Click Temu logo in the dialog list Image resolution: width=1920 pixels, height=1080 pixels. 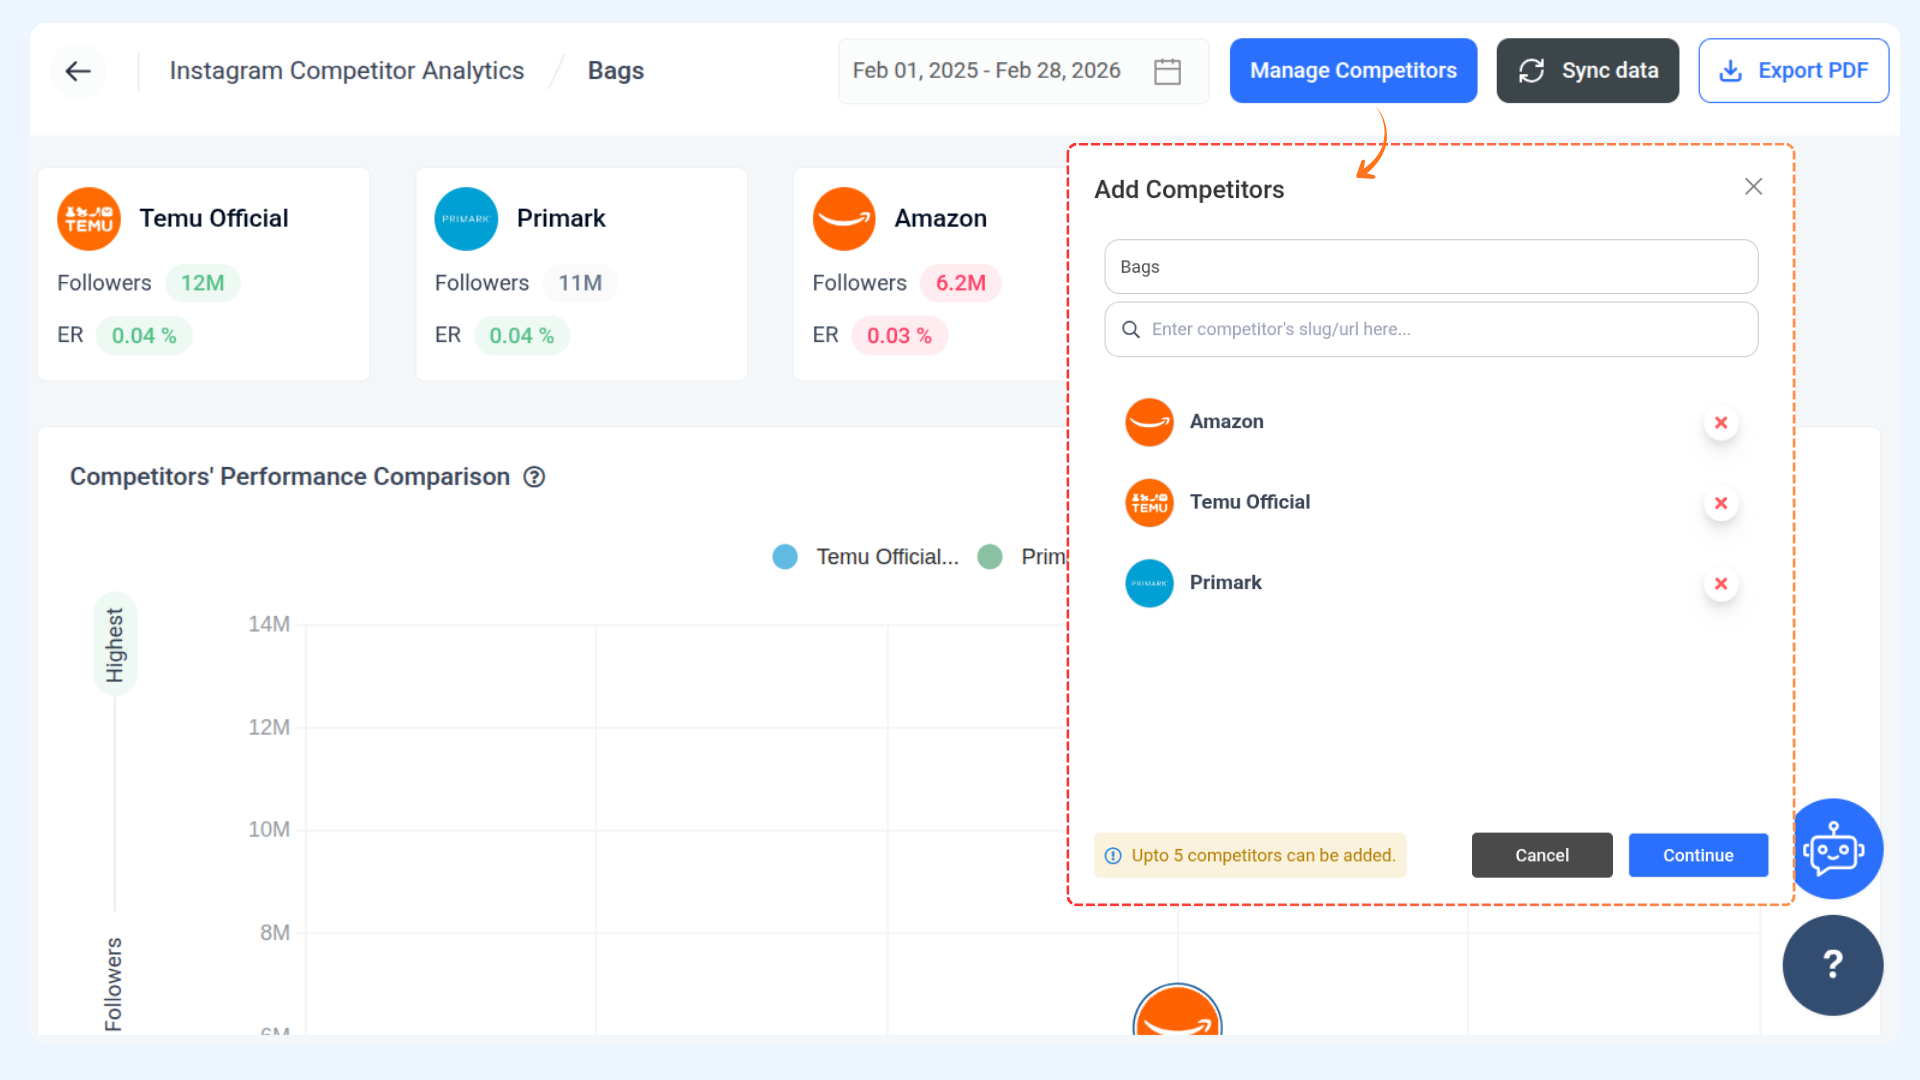(1149, 503)
